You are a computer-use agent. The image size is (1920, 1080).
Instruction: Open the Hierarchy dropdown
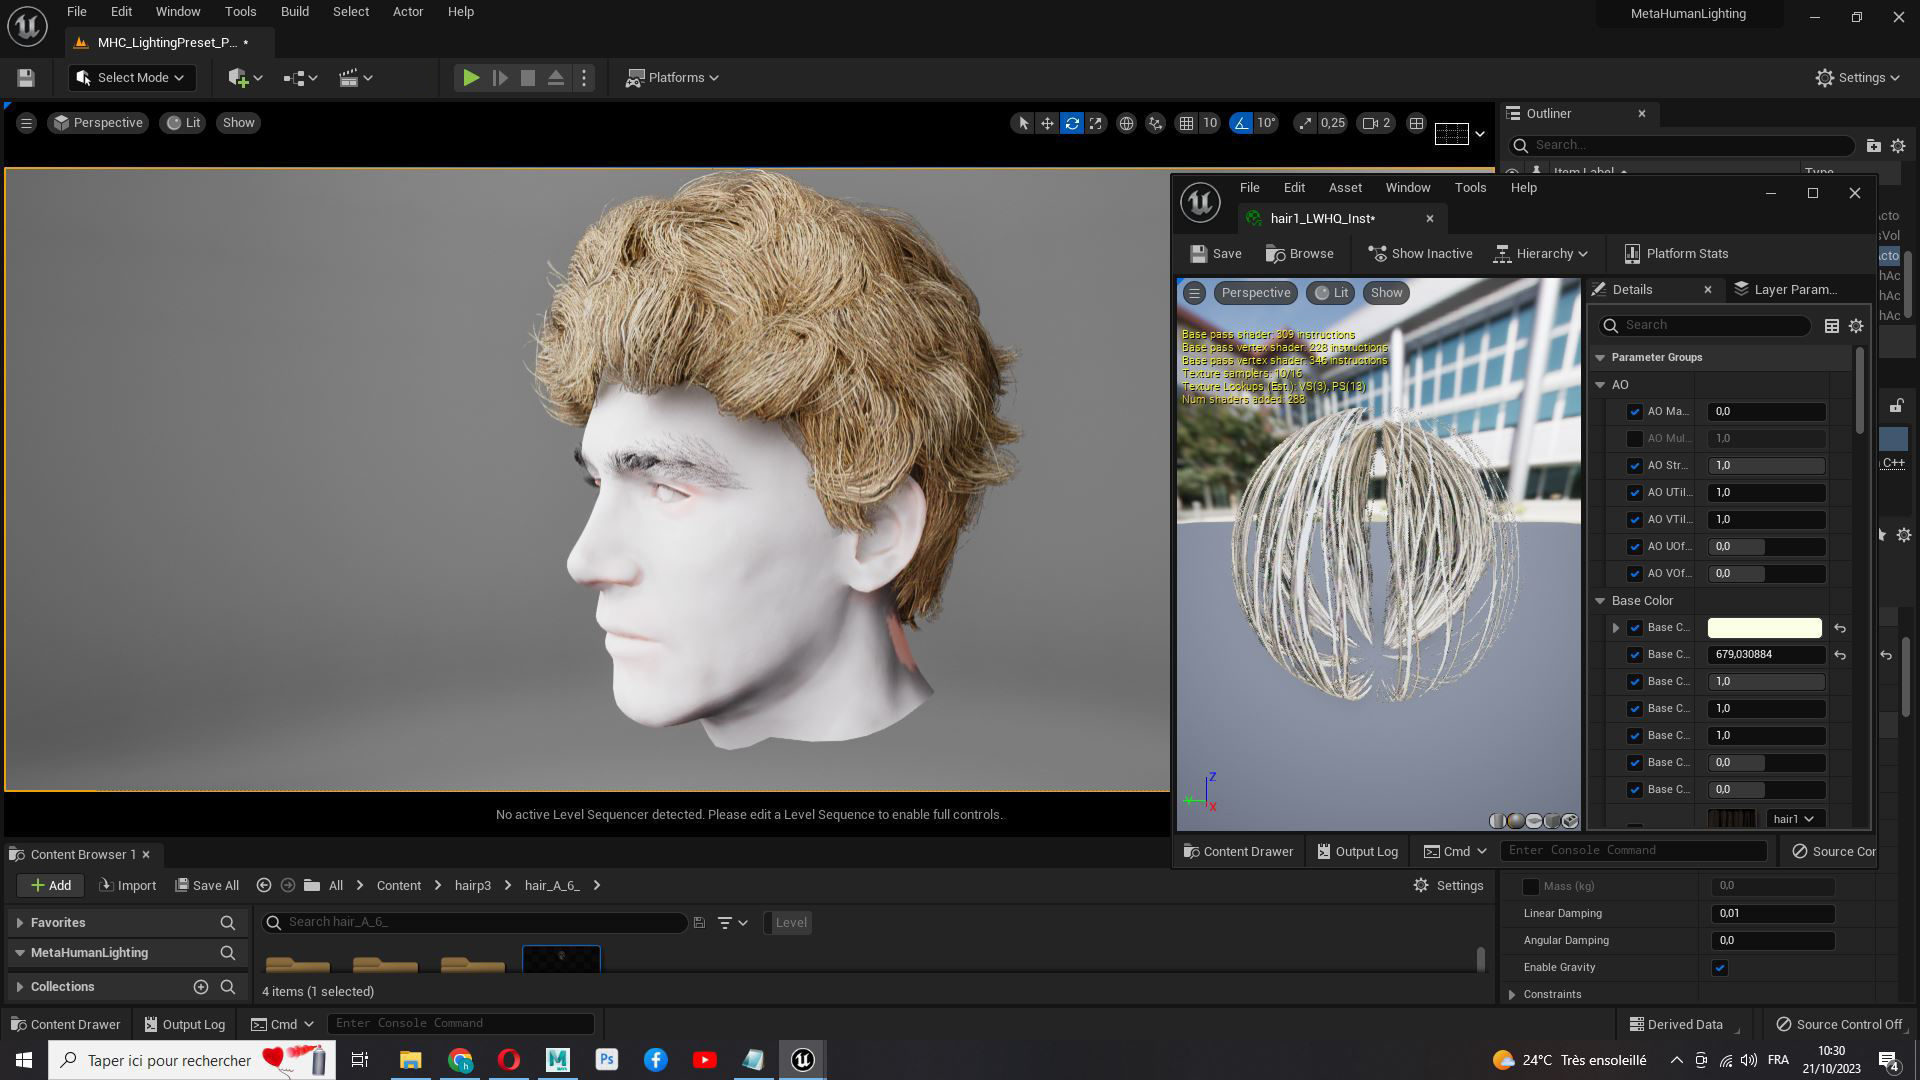(1541, 254)
